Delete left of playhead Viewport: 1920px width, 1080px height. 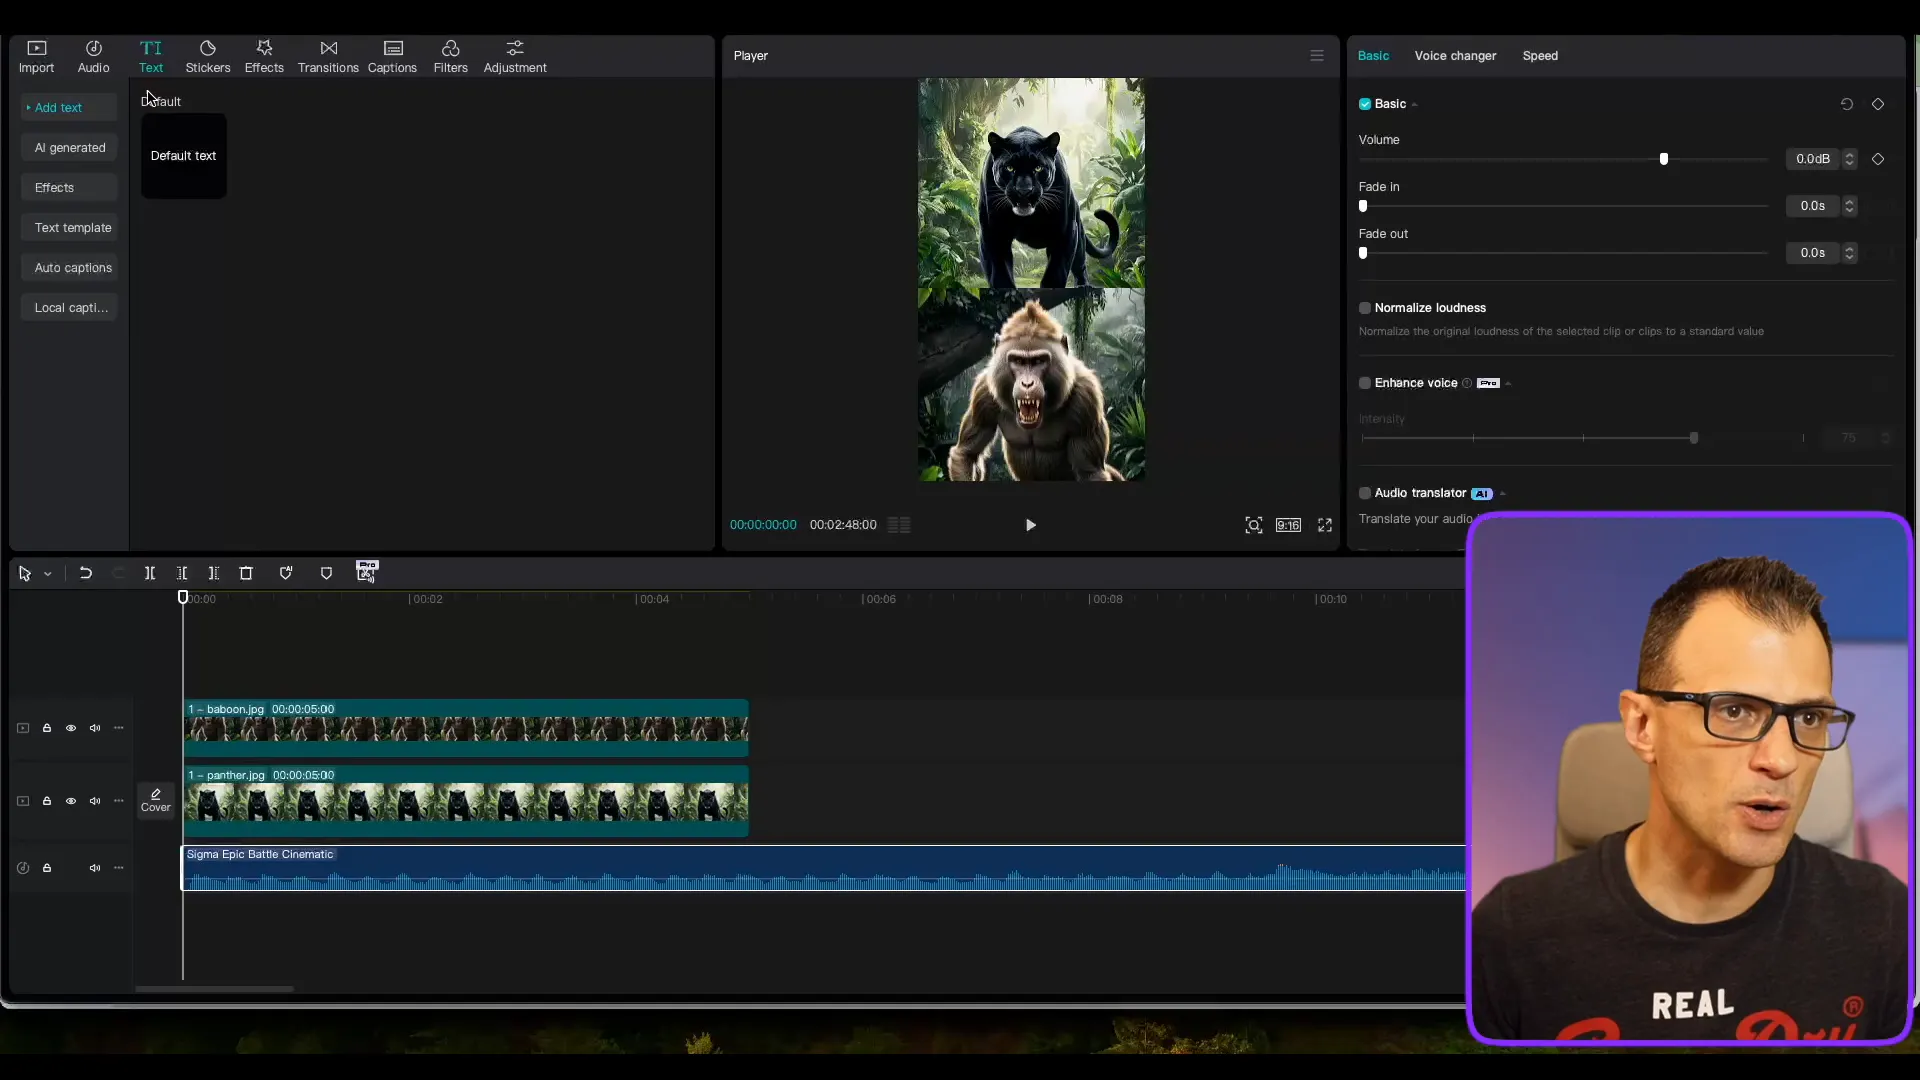[182, 573]
